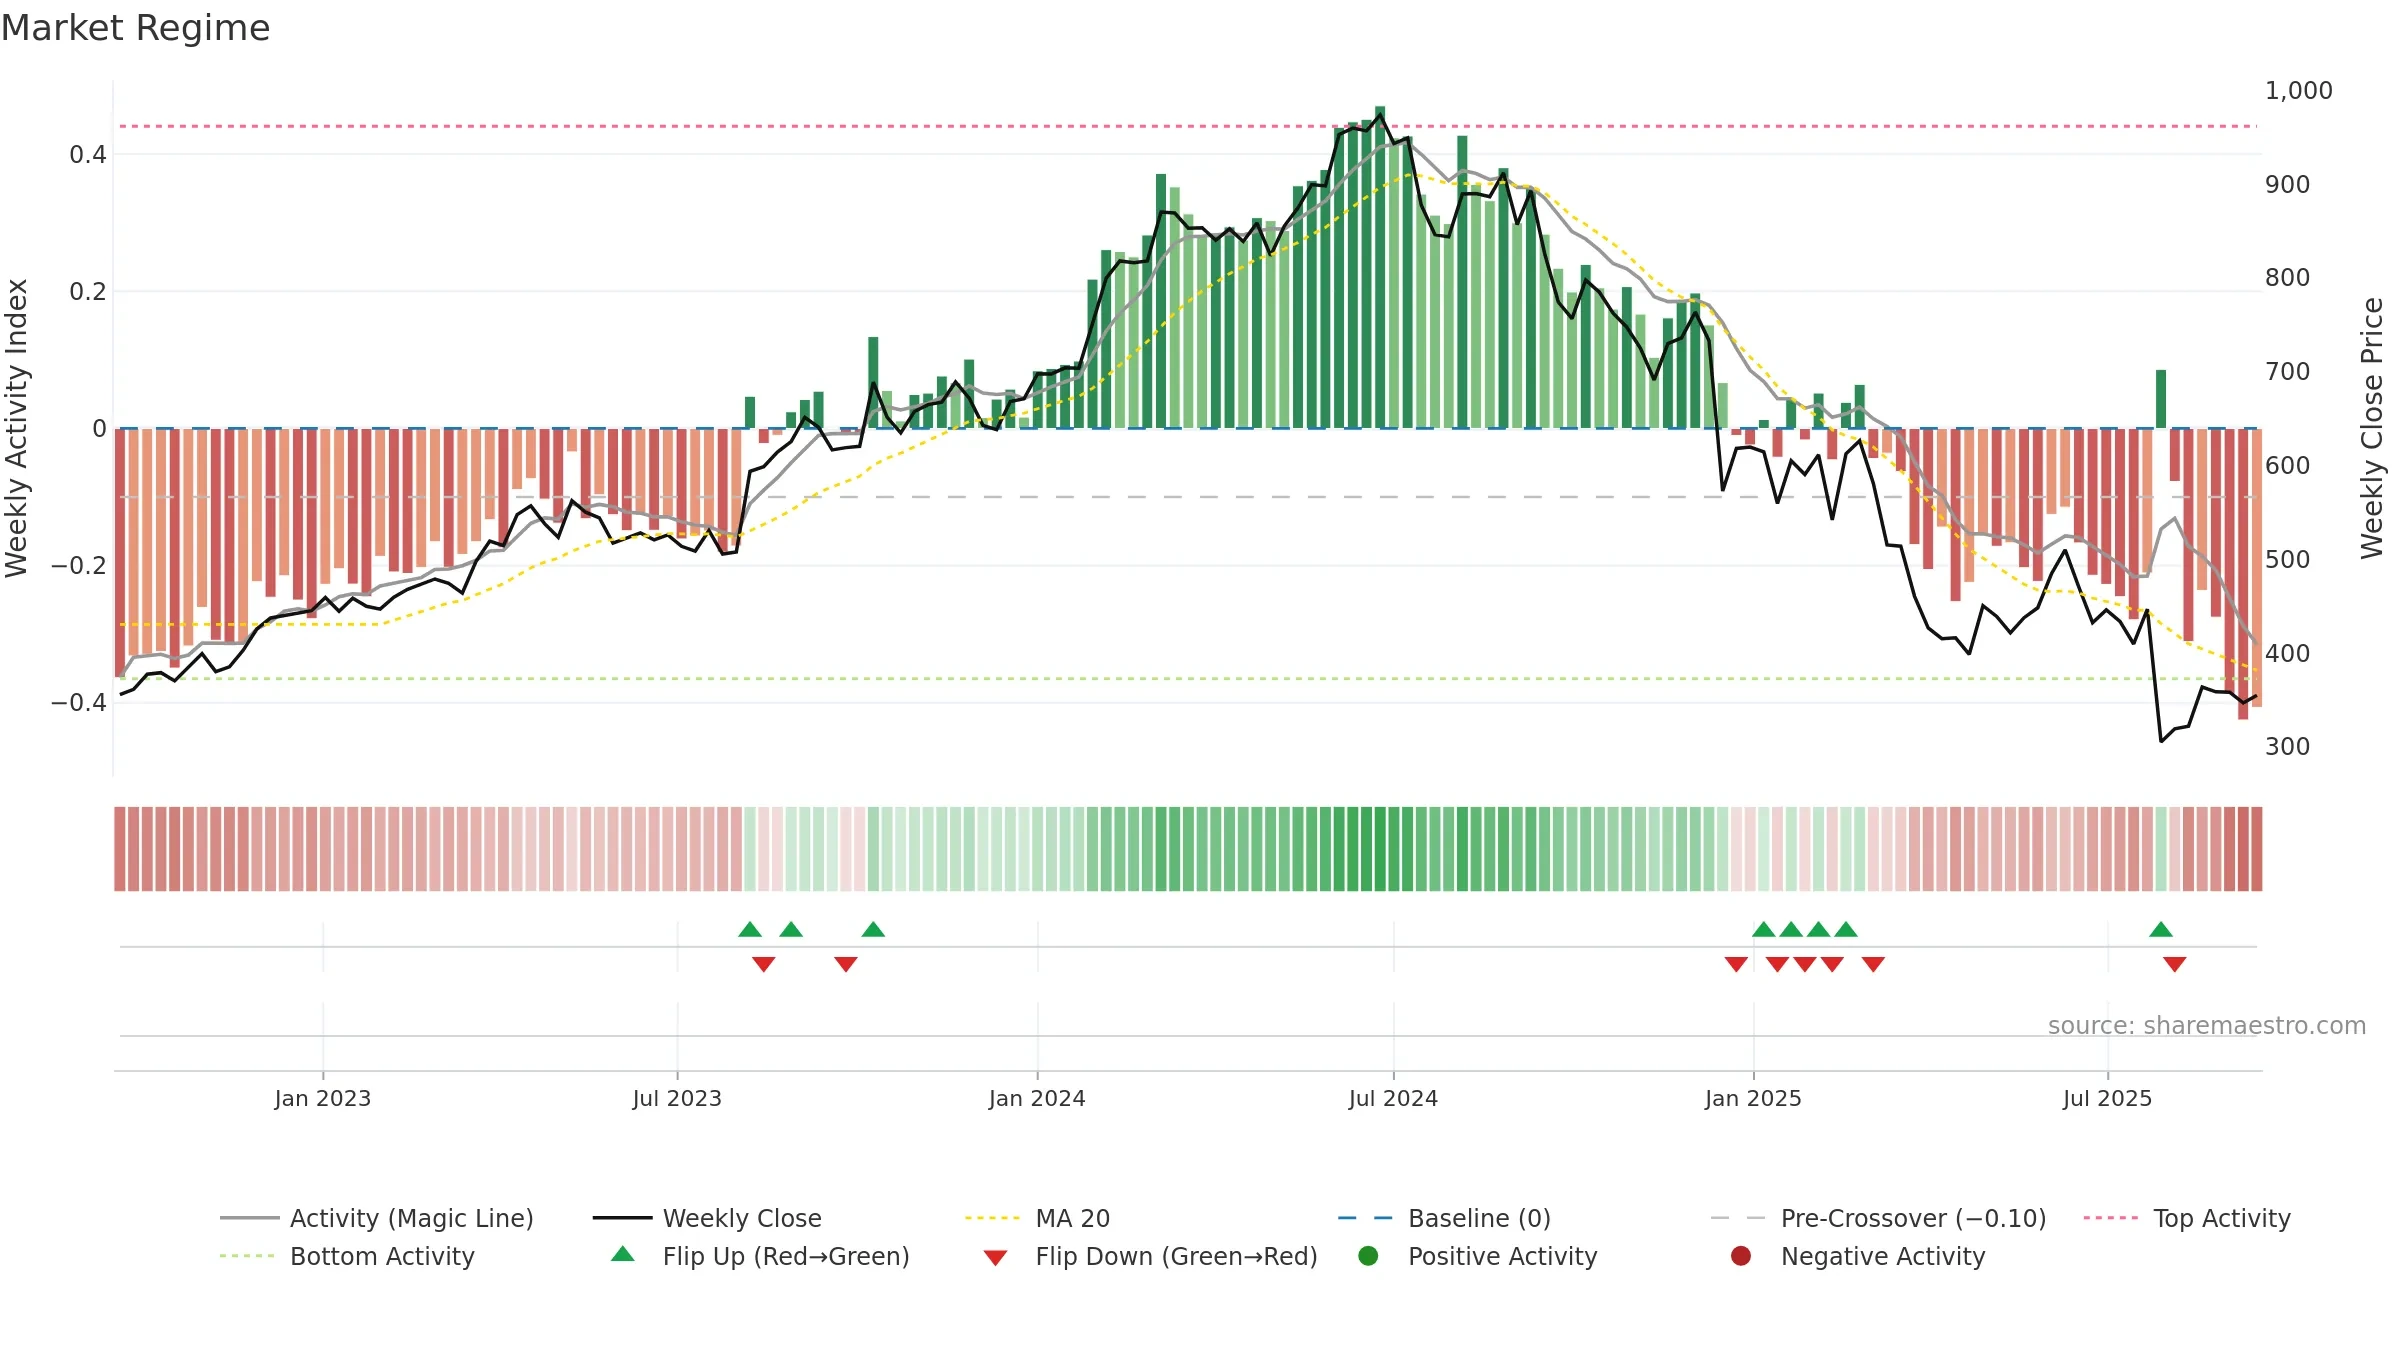Screen dimensions: 2400x1350
Task: Toggle Flip Down (Green→Red) legend entry
Action: (x=1150, y=1256)
